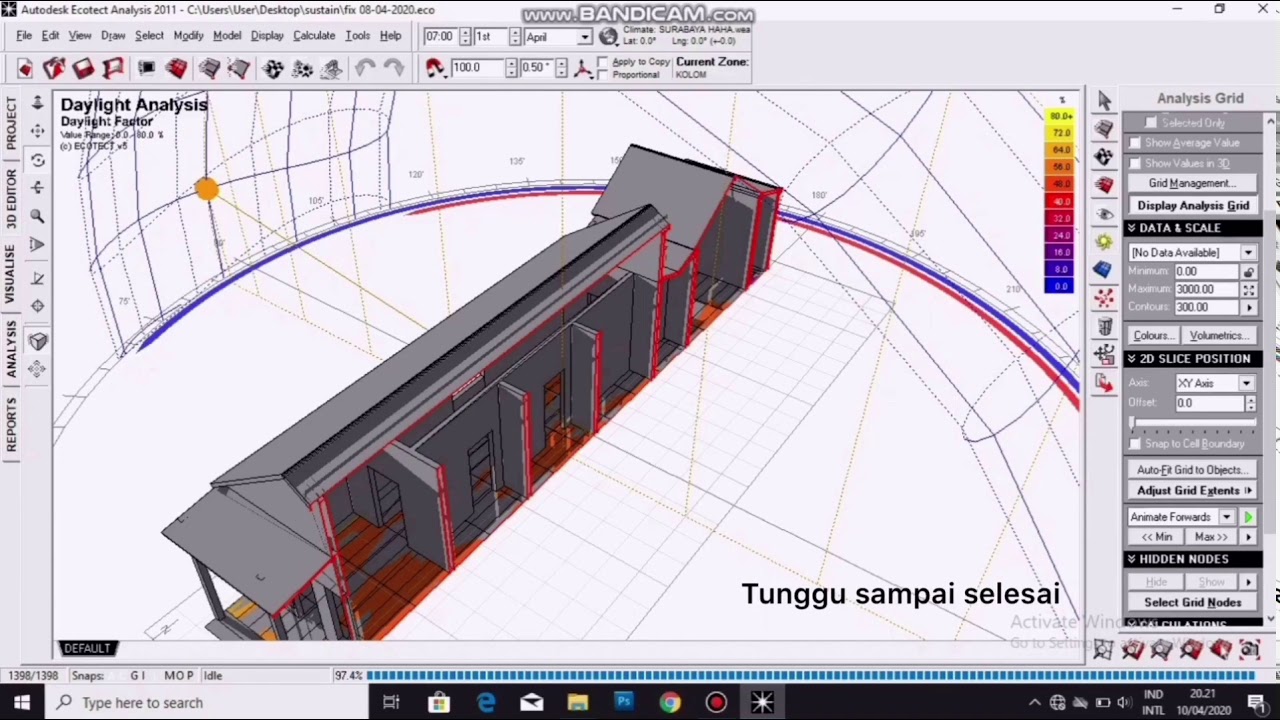1280x720 pixels.
Task: Click the red particle nodes panel icon
Action: 1104,297
